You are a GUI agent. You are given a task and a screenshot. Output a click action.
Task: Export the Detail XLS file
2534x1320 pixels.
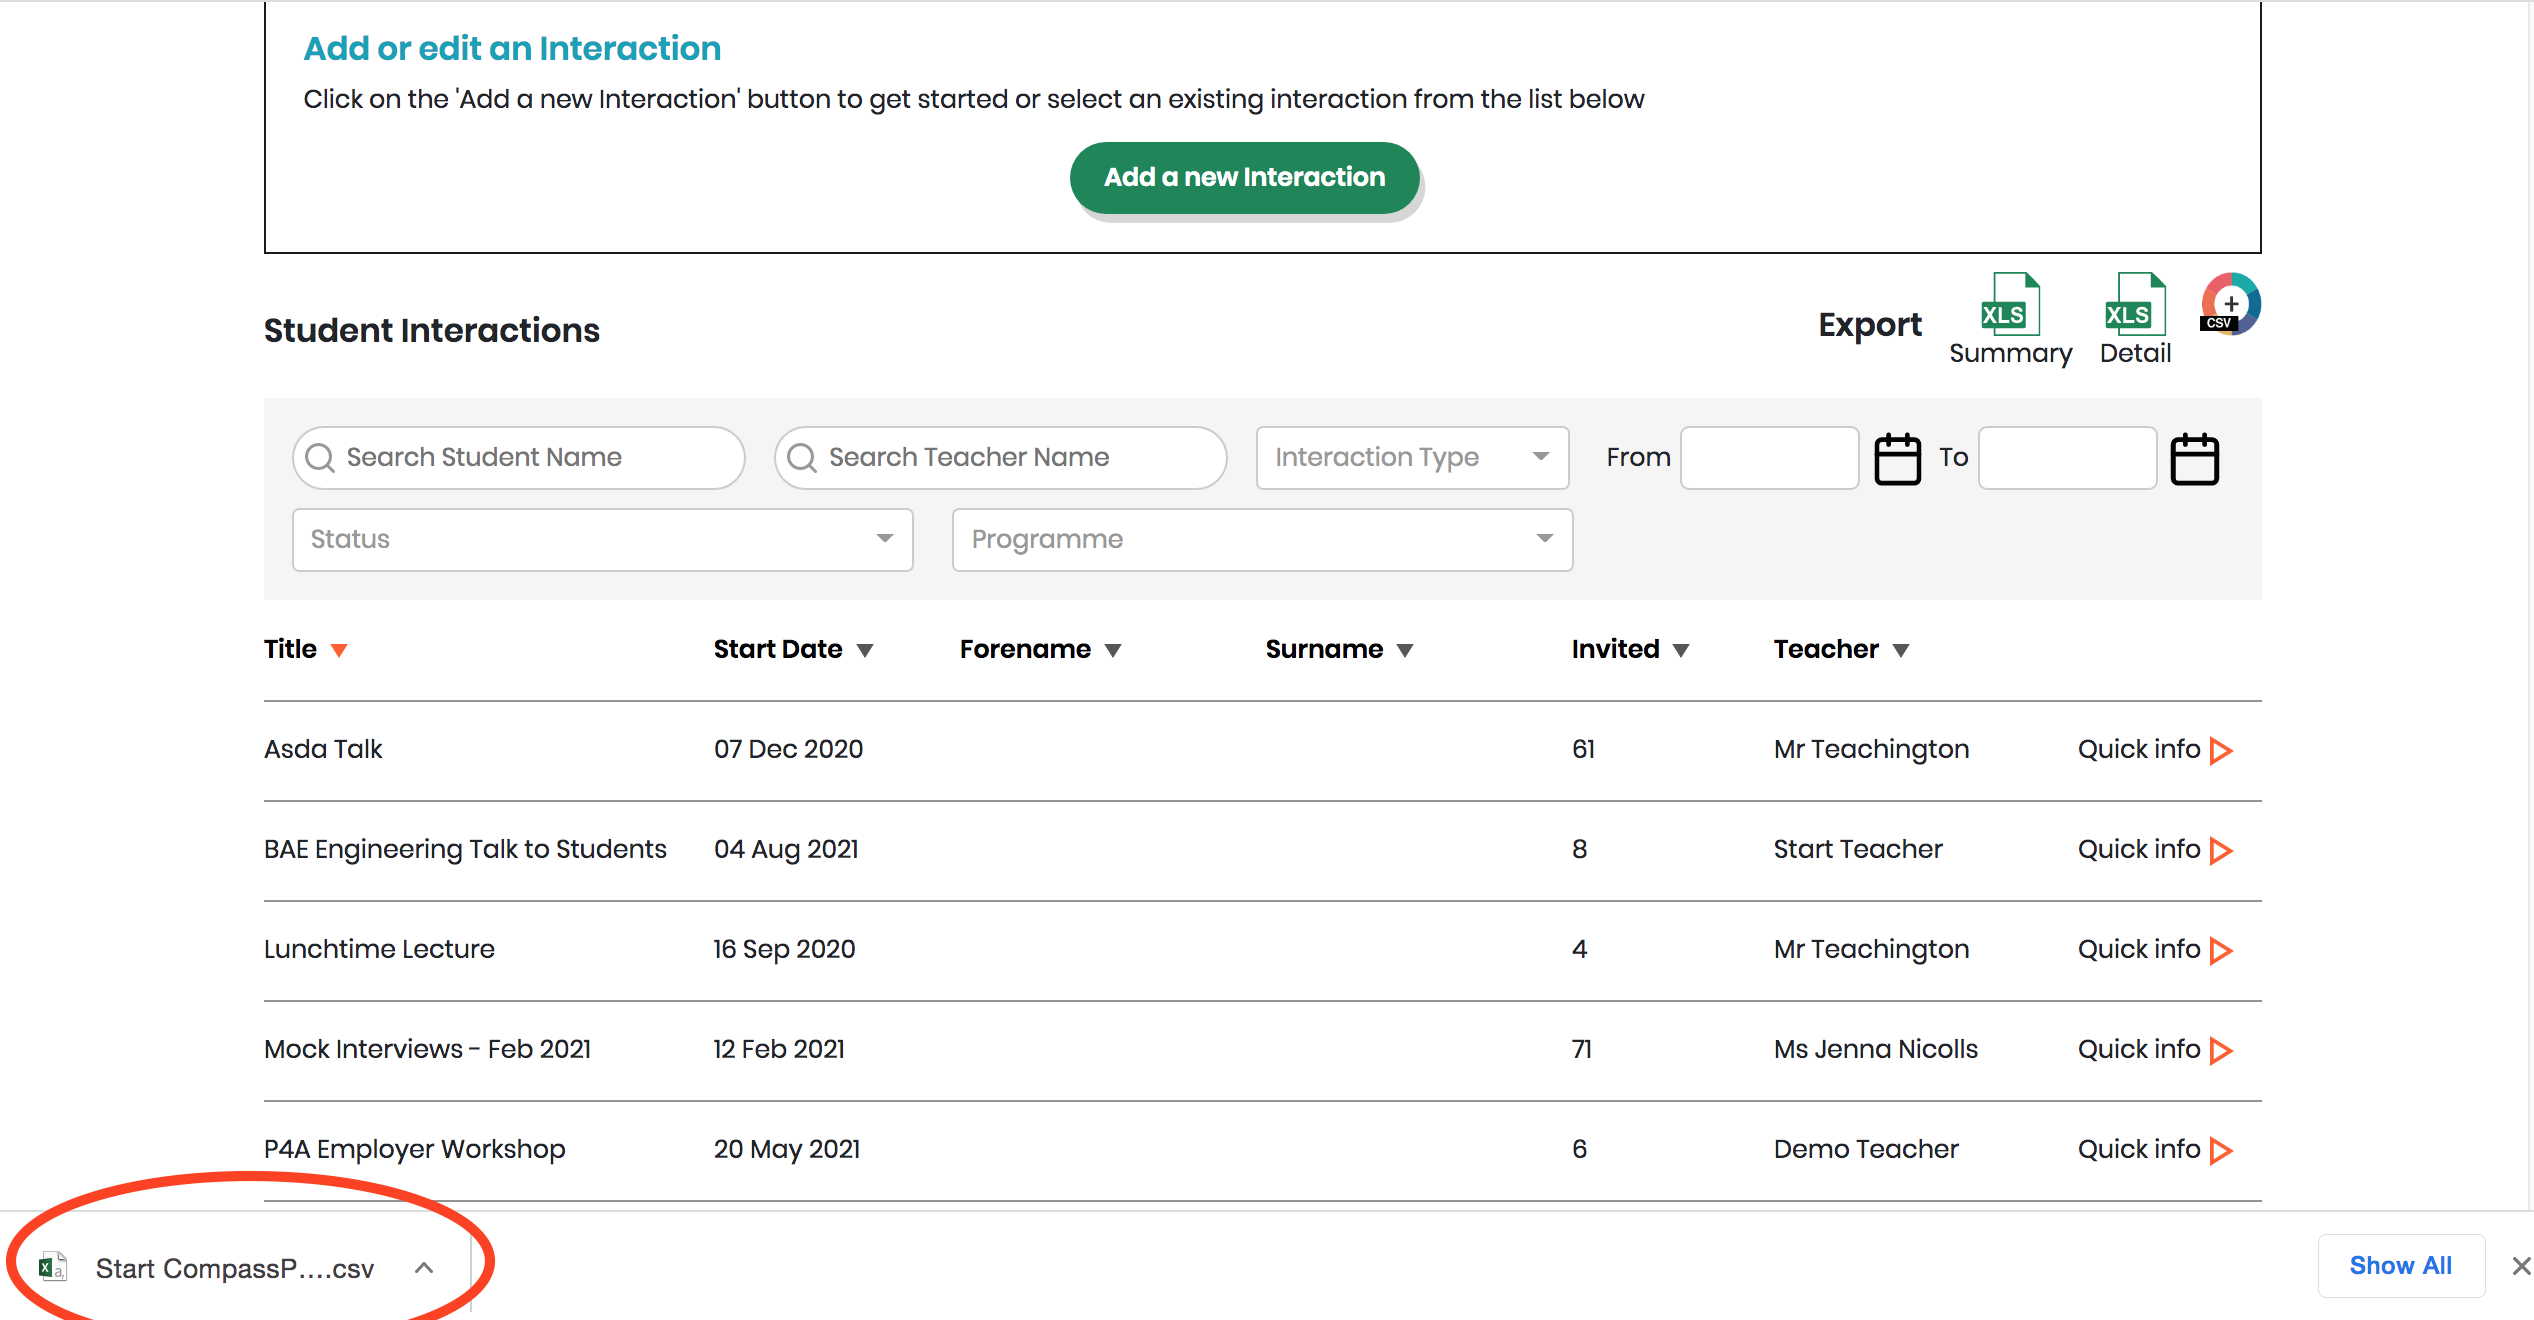(2135, 318)
